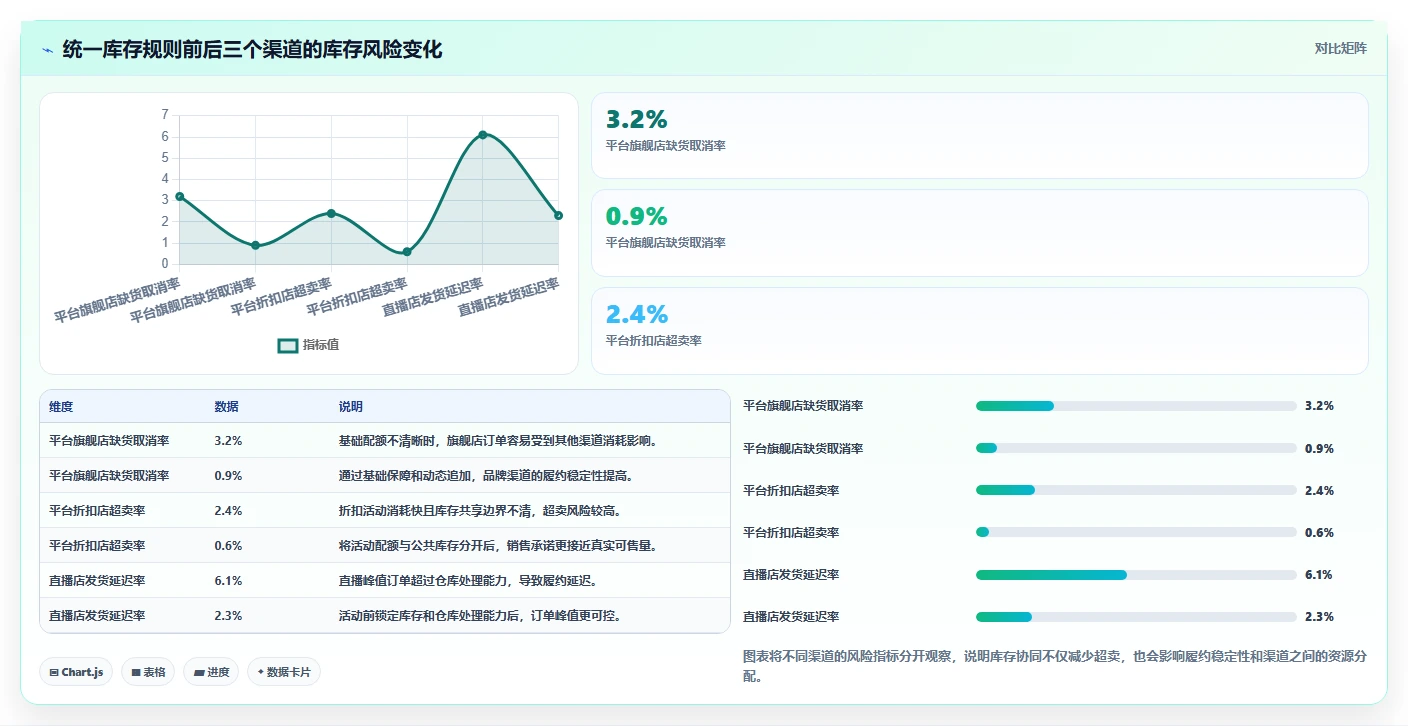Select the description starting 直播峰值订单超过

click(468, 580)
